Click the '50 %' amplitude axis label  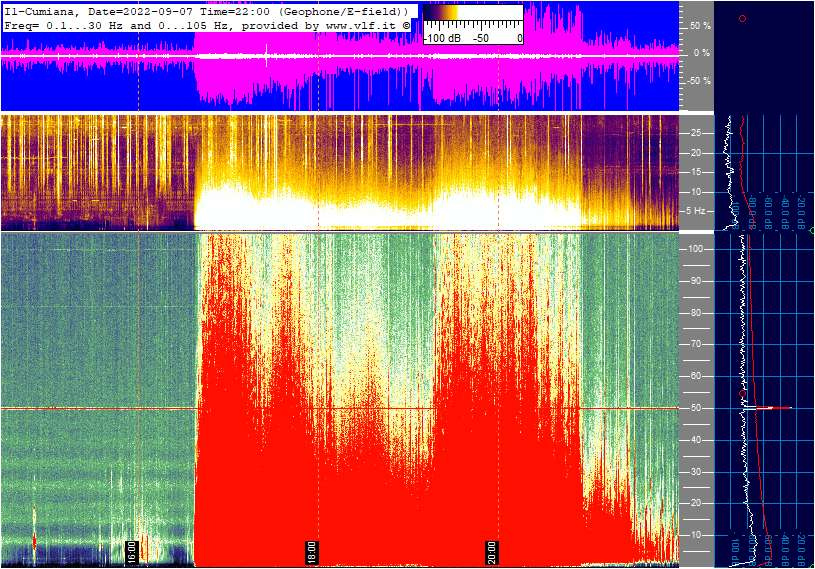pyautogui.click(x=700, y=25)
